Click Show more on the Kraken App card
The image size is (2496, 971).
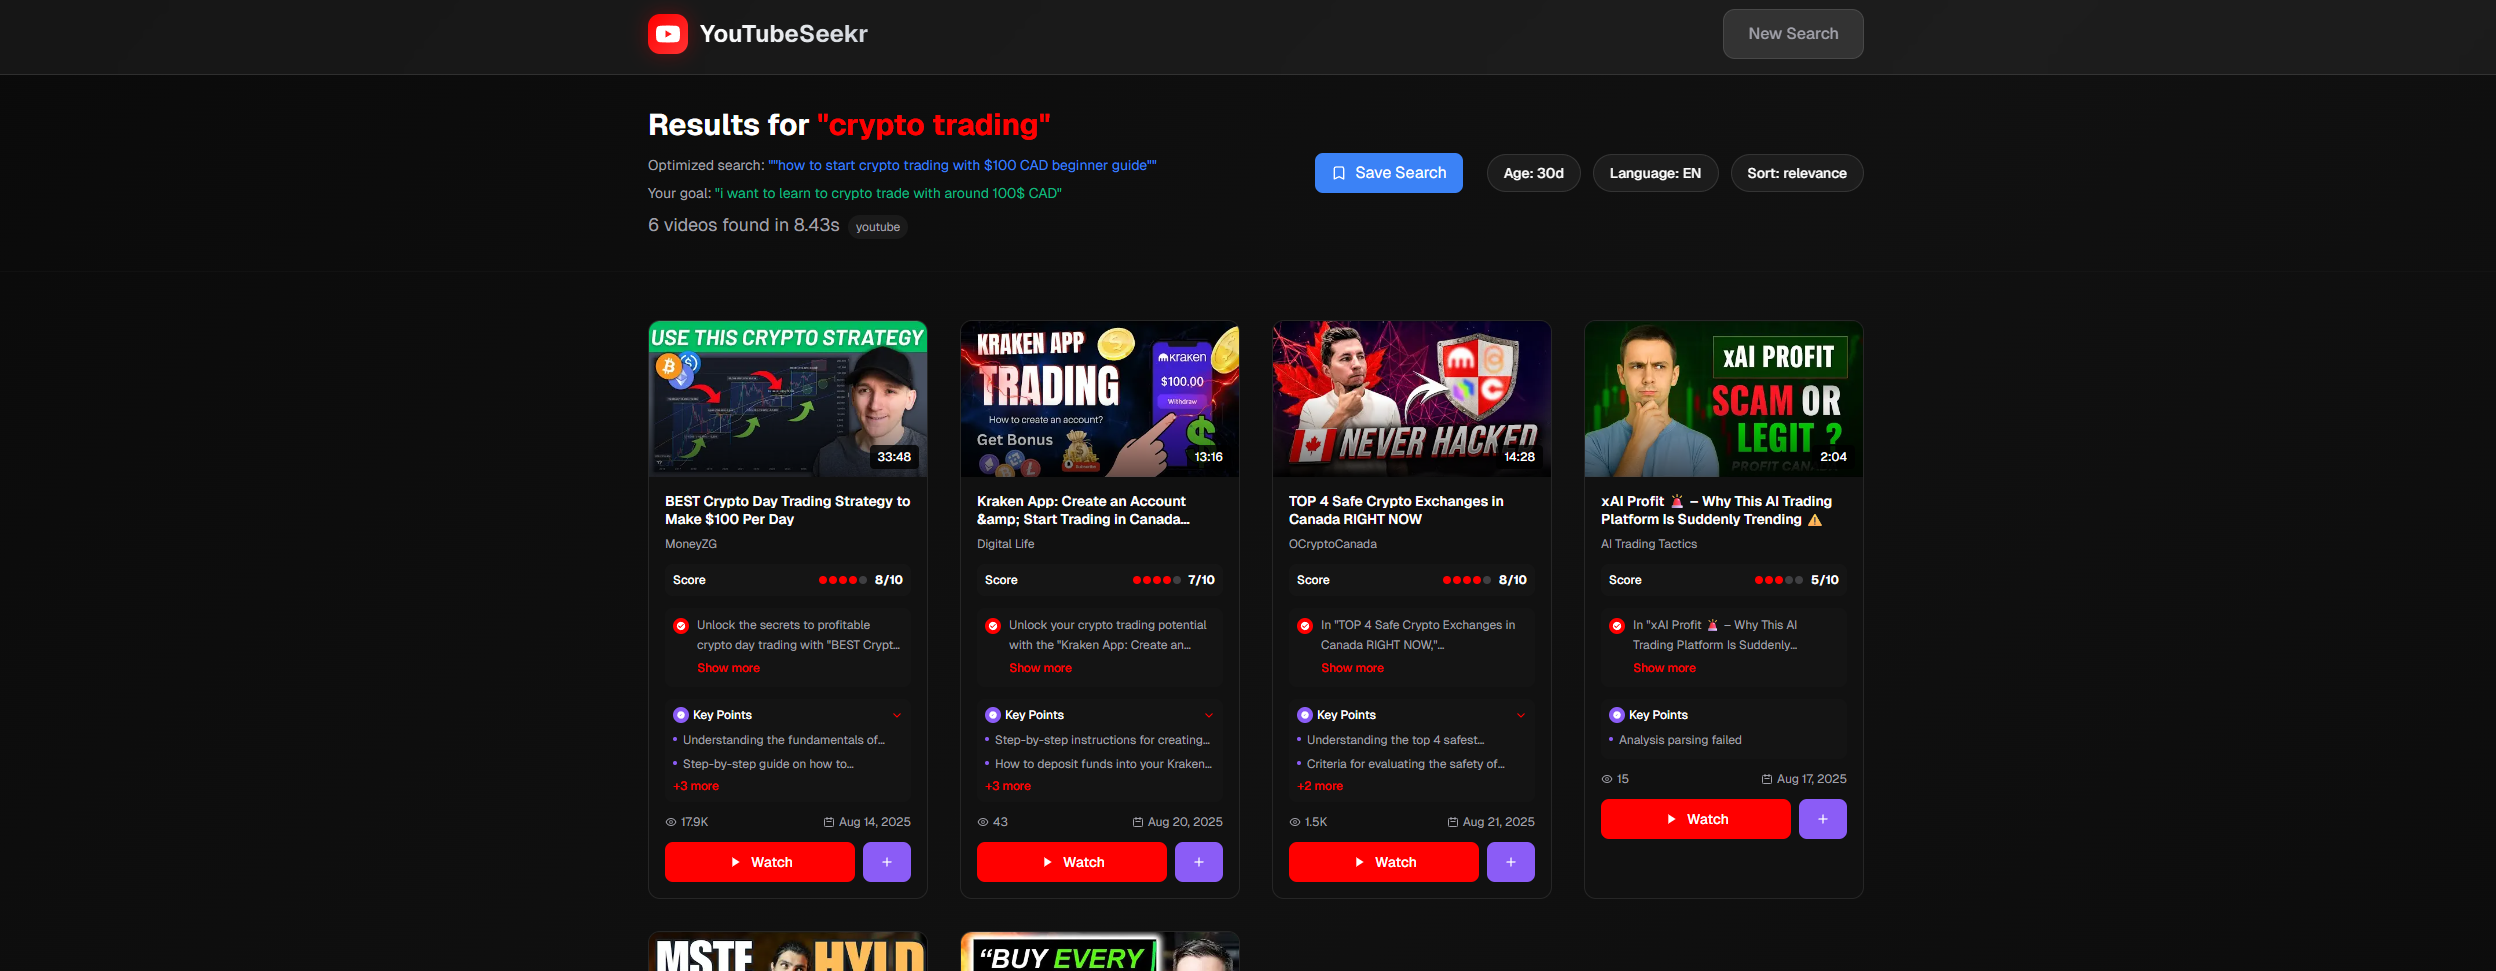pos(1040,668)
